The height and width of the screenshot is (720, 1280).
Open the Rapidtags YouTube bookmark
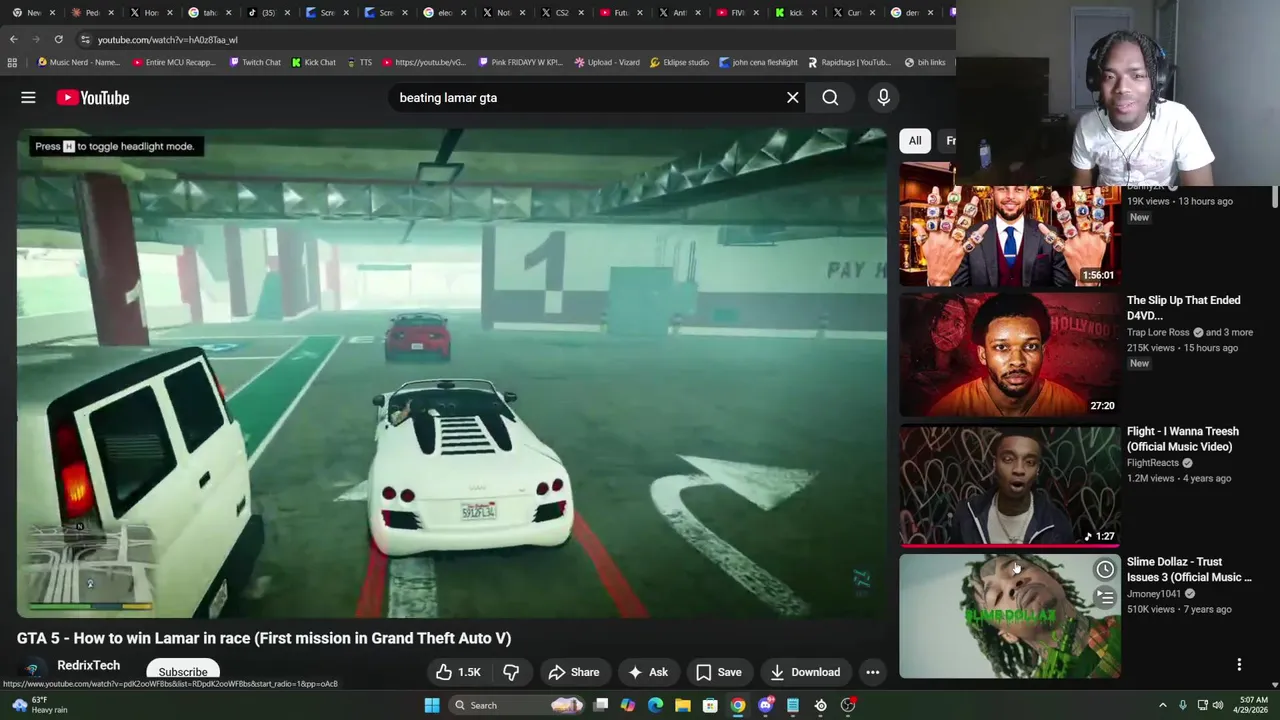850,62
